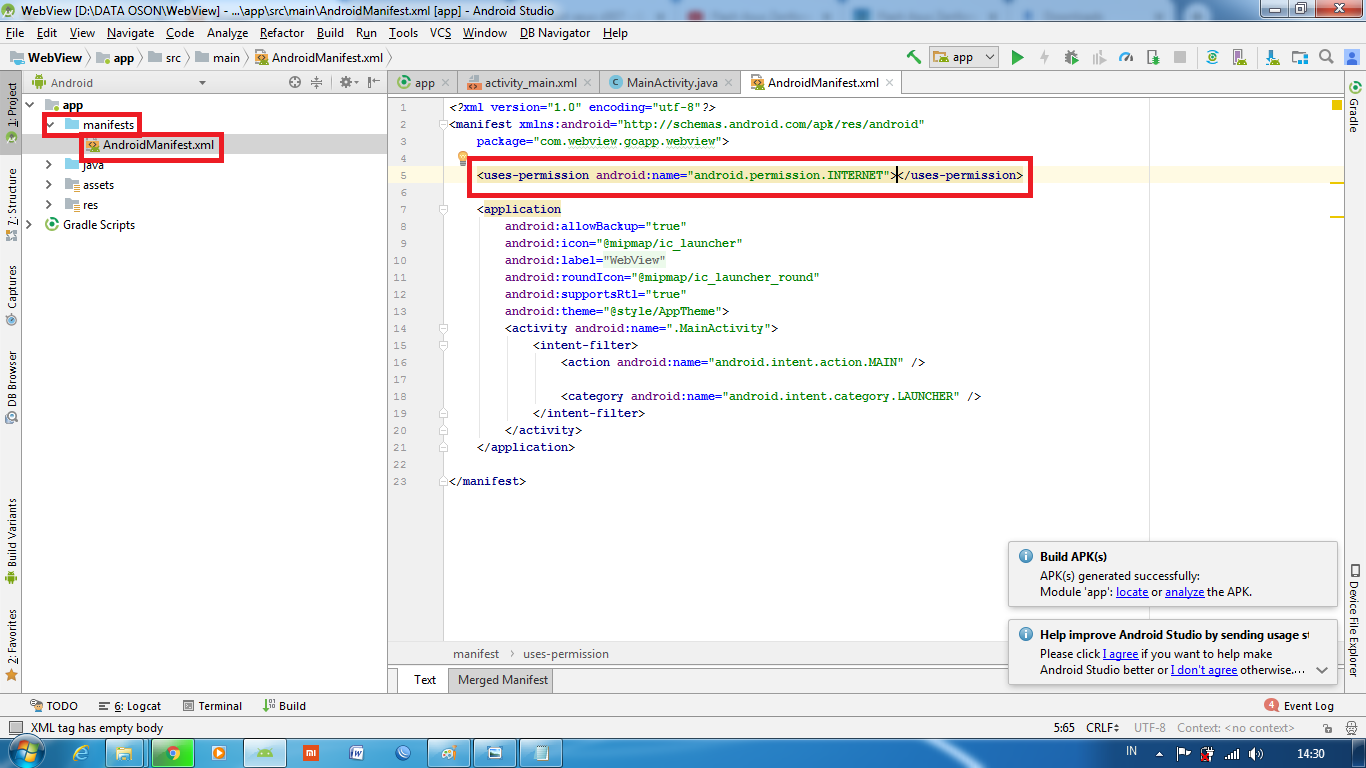Expand the java folder arrow

[49, 165]
